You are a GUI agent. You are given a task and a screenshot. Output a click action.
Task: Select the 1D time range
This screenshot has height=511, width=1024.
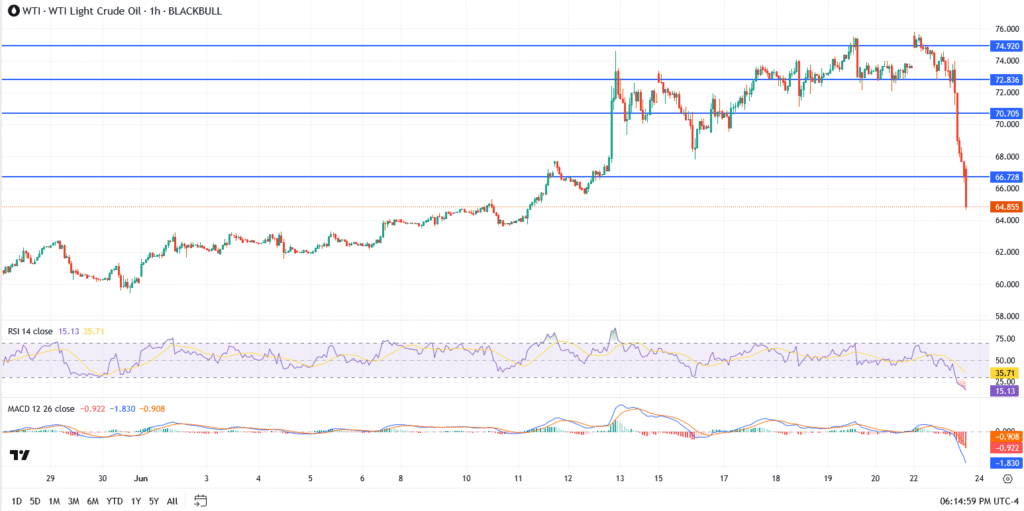(17, 500)
